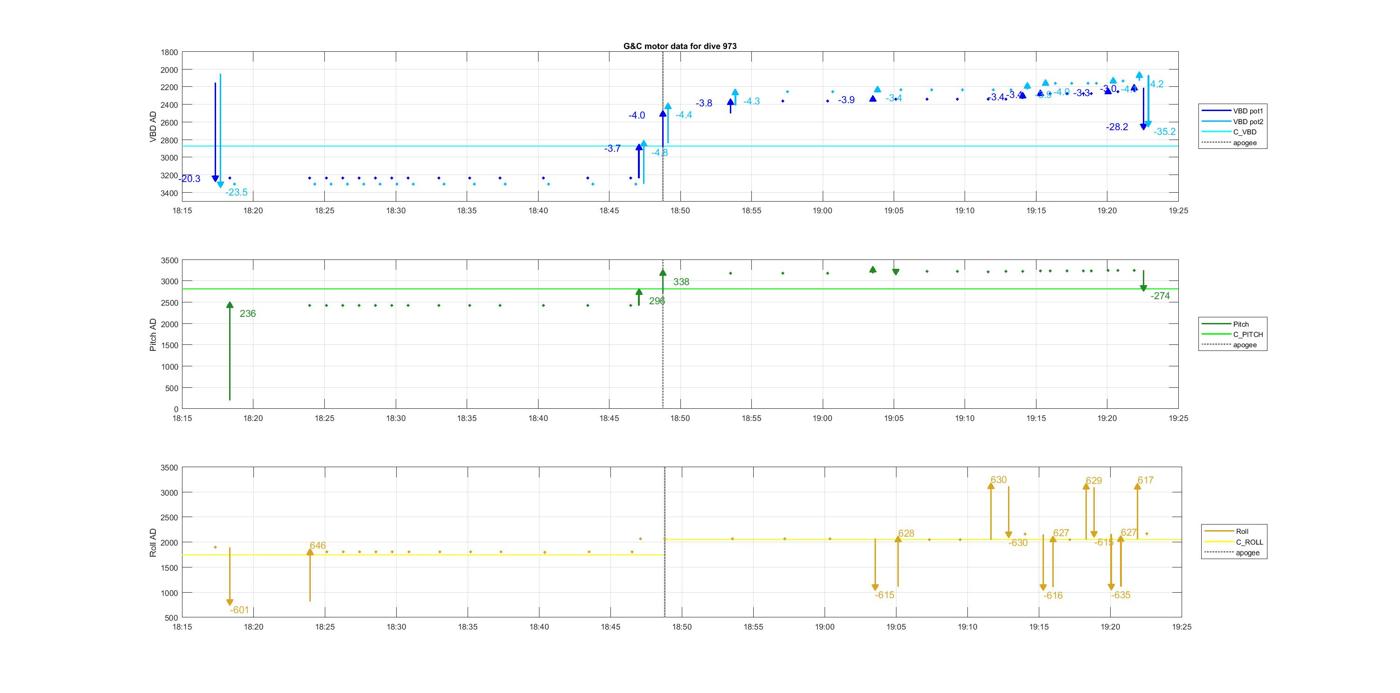Click the '-4.3' VBD data label
The image size is (1400, 693).
[x=751, y=101]
